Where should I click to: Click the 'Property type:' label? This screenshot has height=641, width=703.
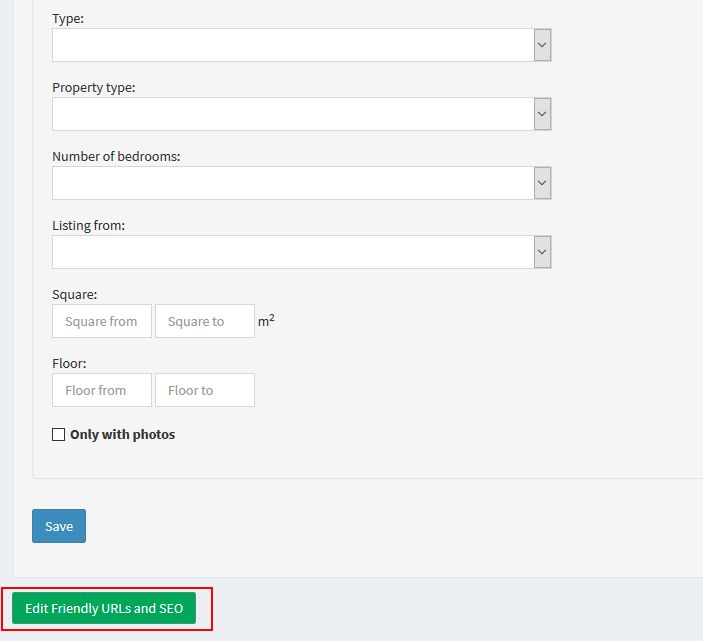pyautogui.click(x=93, y=87)
